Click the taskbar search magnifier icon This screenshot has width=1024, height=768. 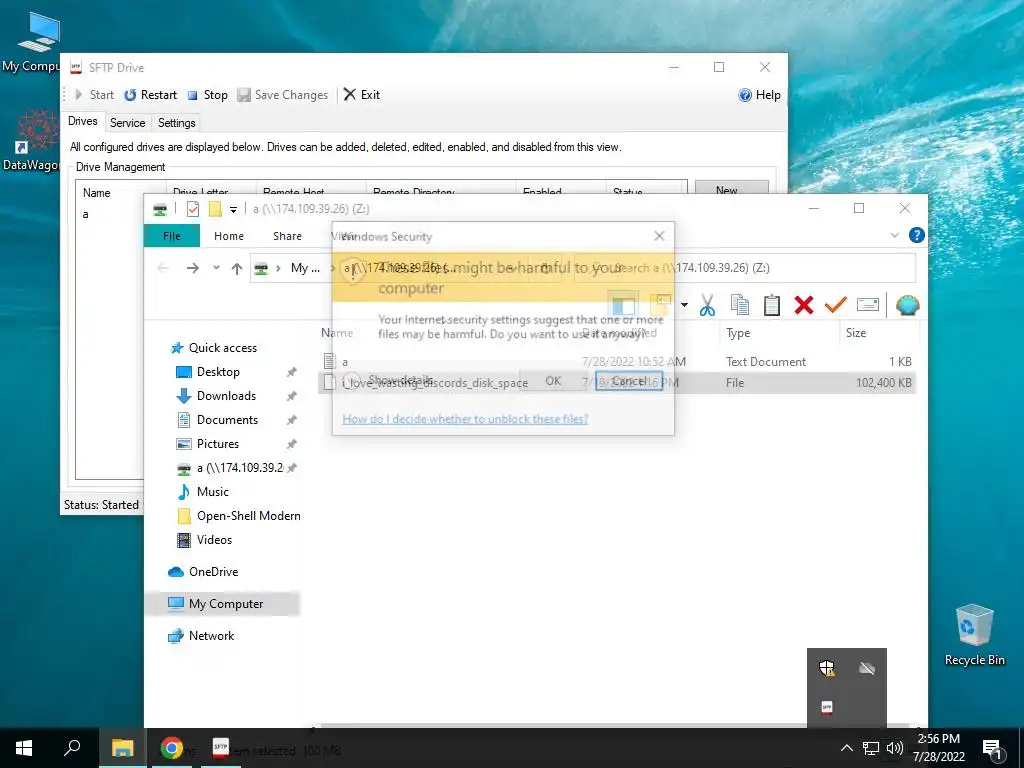(72, 748)
